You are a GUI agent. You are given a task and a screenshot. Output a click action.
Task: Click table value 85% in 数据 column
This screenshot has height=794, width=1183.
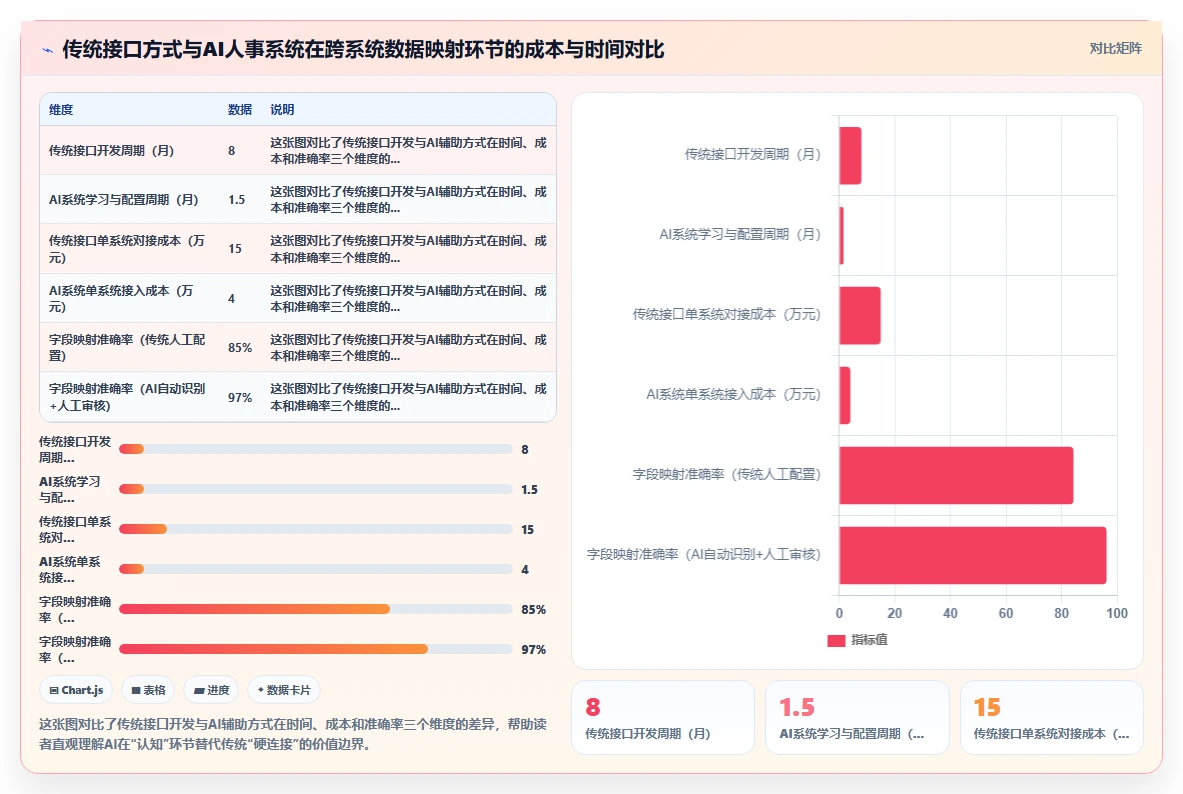240,347
